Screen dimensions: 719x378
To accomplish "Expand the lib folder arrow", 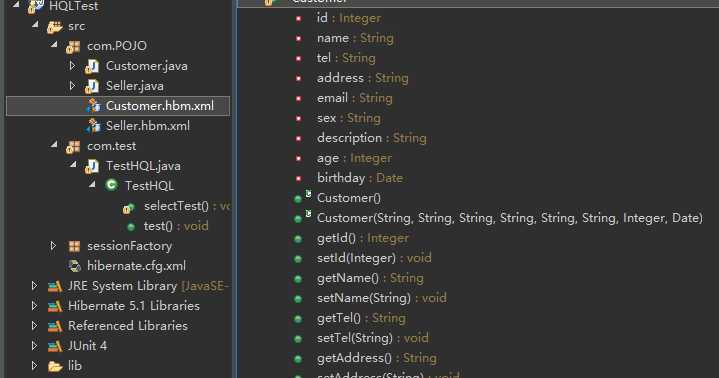I will click(34, 366).
